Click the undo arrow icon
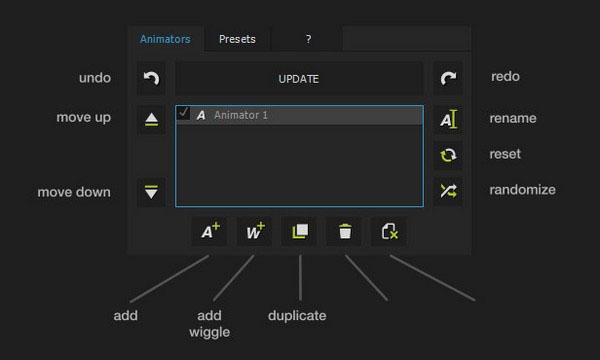 [151, 79]
